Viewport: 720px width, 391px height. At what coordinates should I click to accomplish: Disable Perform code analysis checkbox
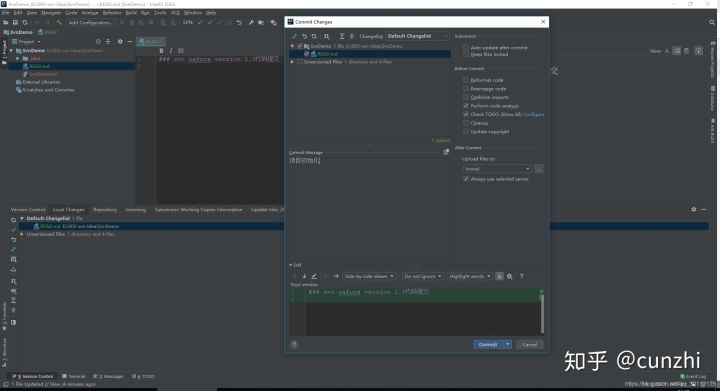pos(466,106)
